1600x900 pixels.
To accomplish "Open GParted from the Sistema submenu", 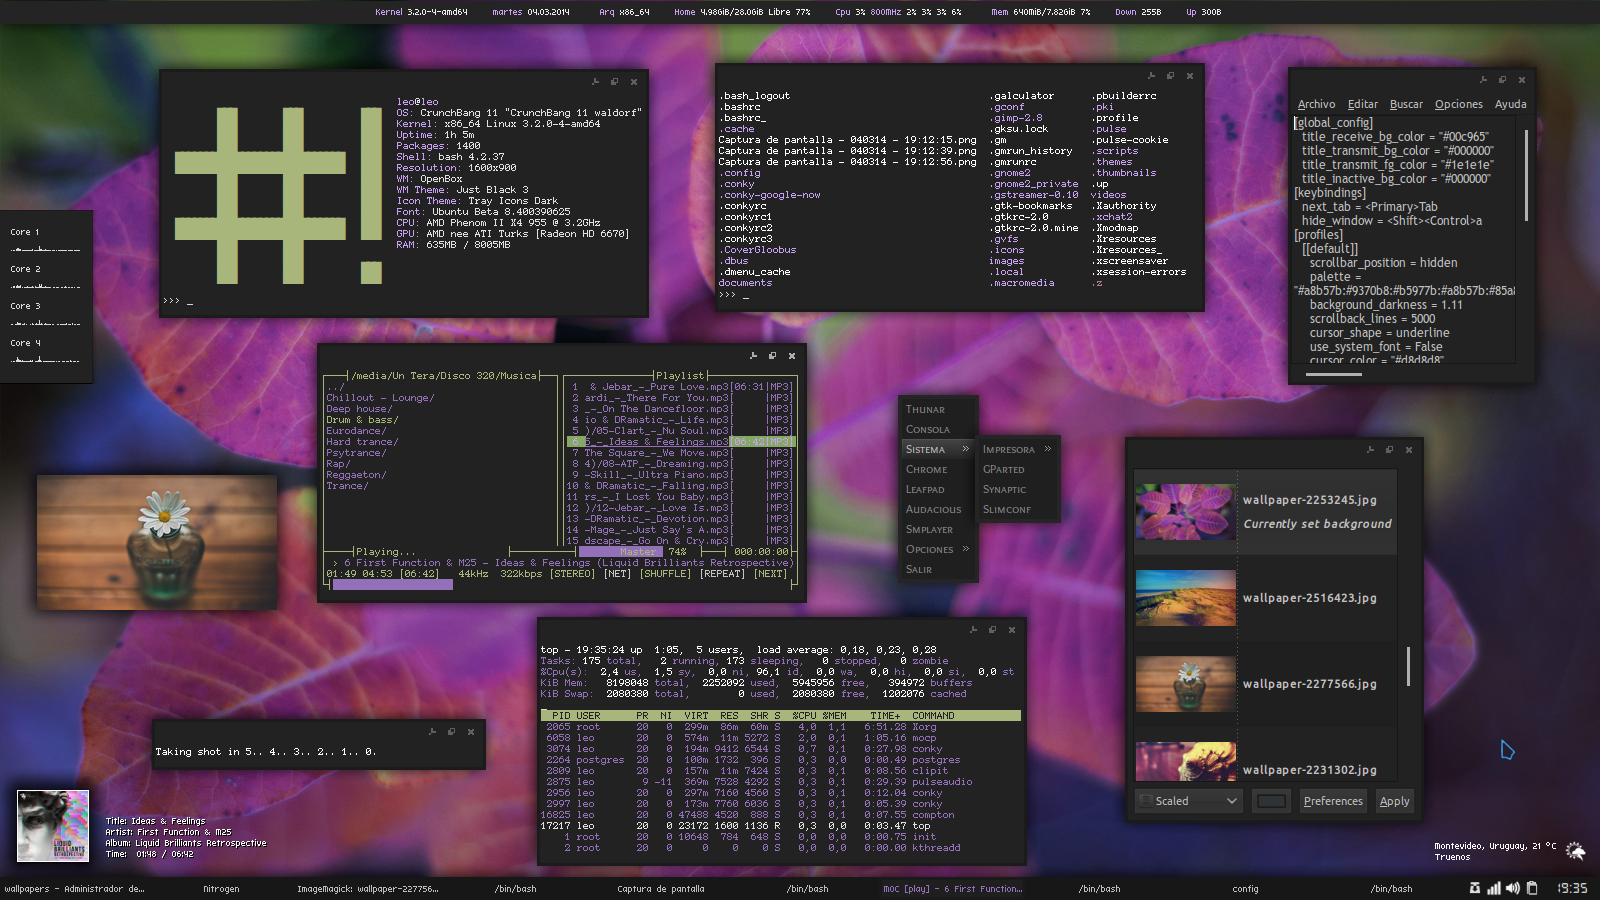I will click(1017, 469).
